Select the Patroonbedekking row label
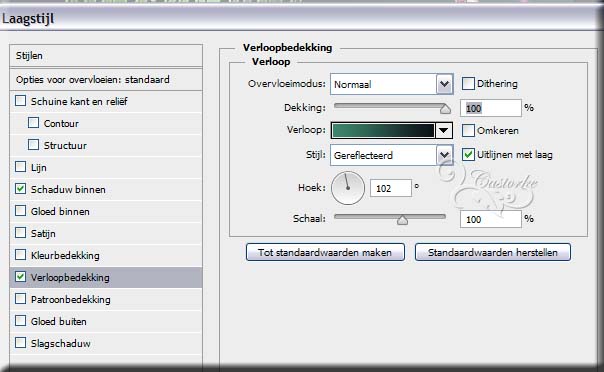Viewport: 604px width, 372px height. pos(70,299)
